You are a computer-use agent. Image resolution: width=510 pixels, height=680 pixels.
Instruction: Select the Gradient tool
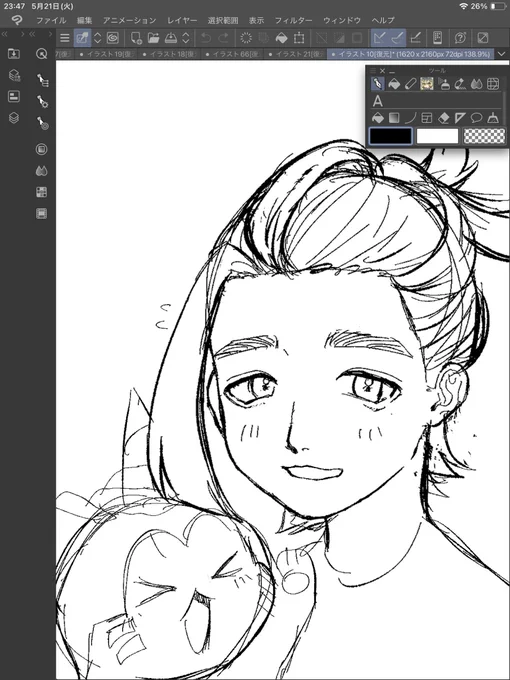[x=394, y=118]
